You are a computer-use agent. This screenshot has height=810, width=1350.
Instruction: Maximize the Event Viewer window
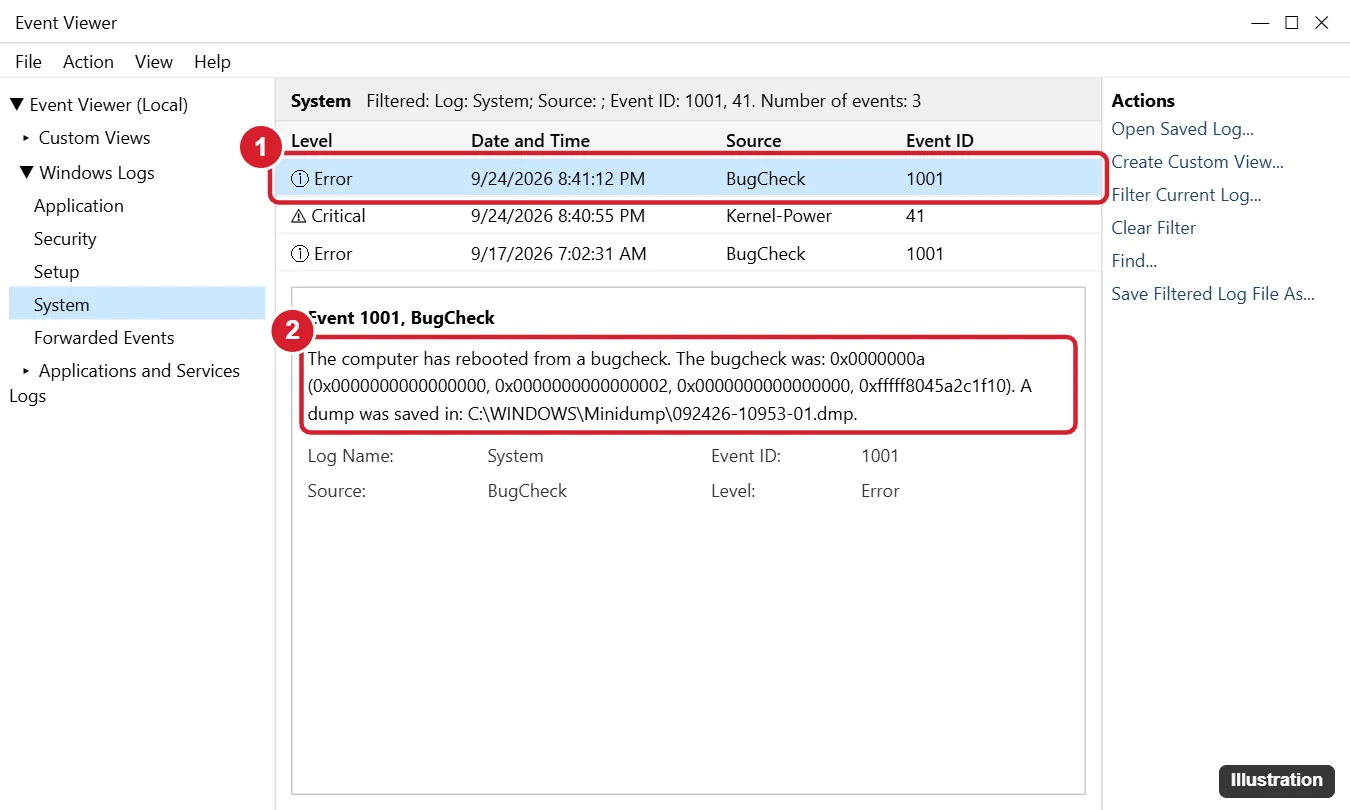(x=1291, y=23)
